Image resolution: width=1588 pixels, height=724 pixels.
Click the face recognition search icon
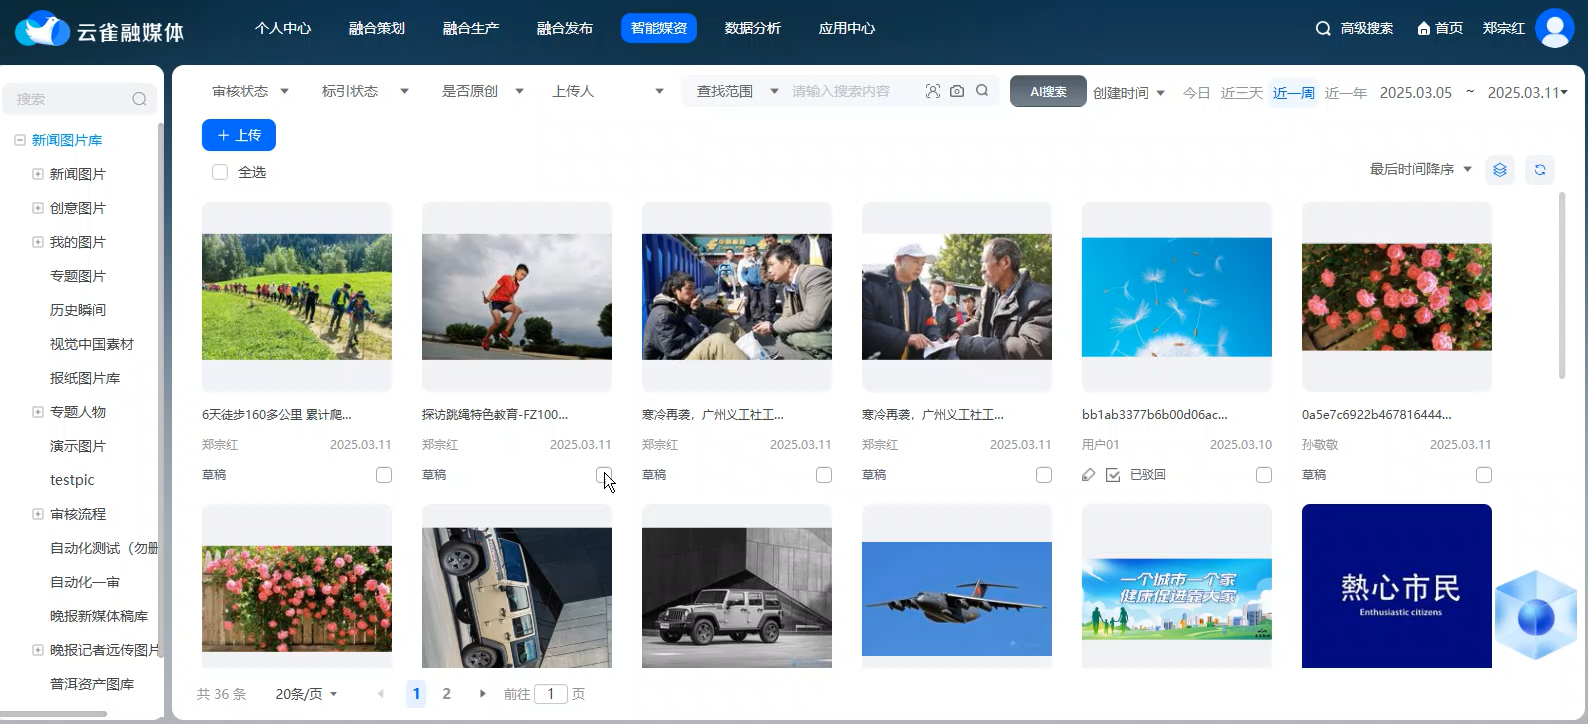(x=932, y=91)
